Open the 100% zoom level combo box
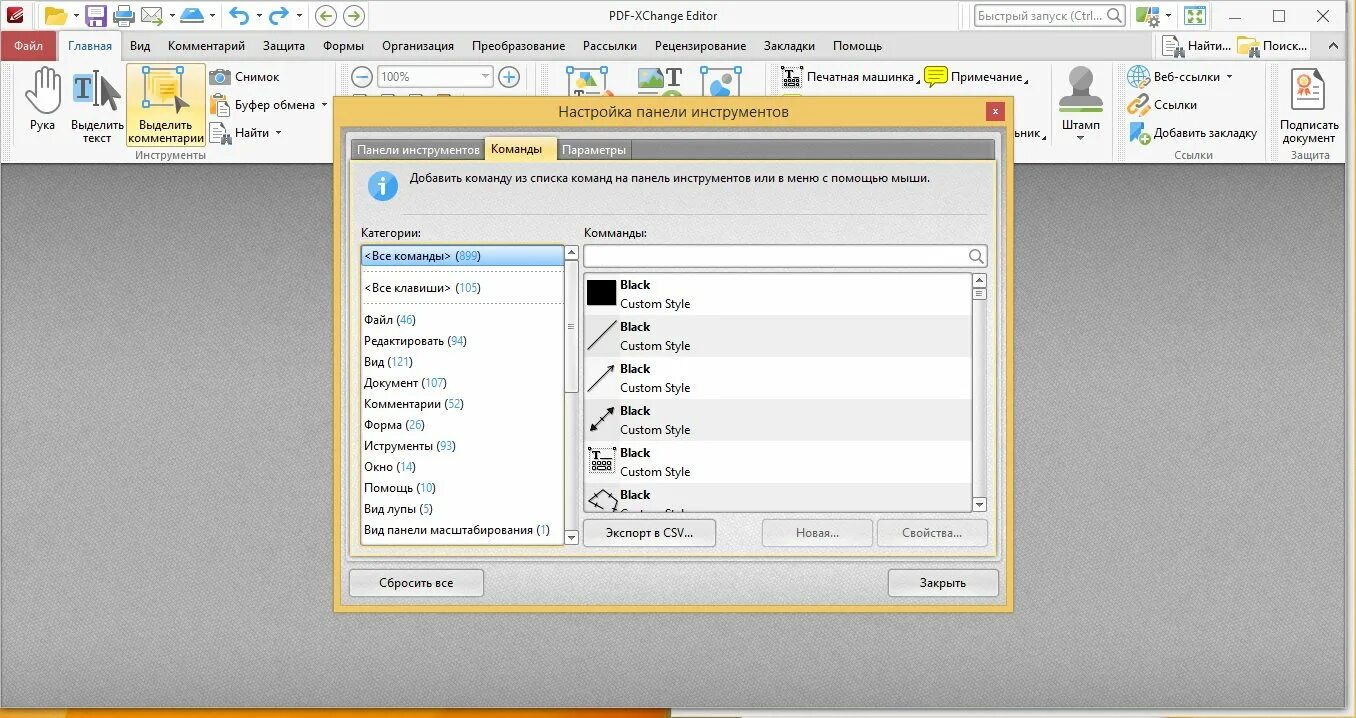Screen dimensions: 1356x718 tap(436, 77)
